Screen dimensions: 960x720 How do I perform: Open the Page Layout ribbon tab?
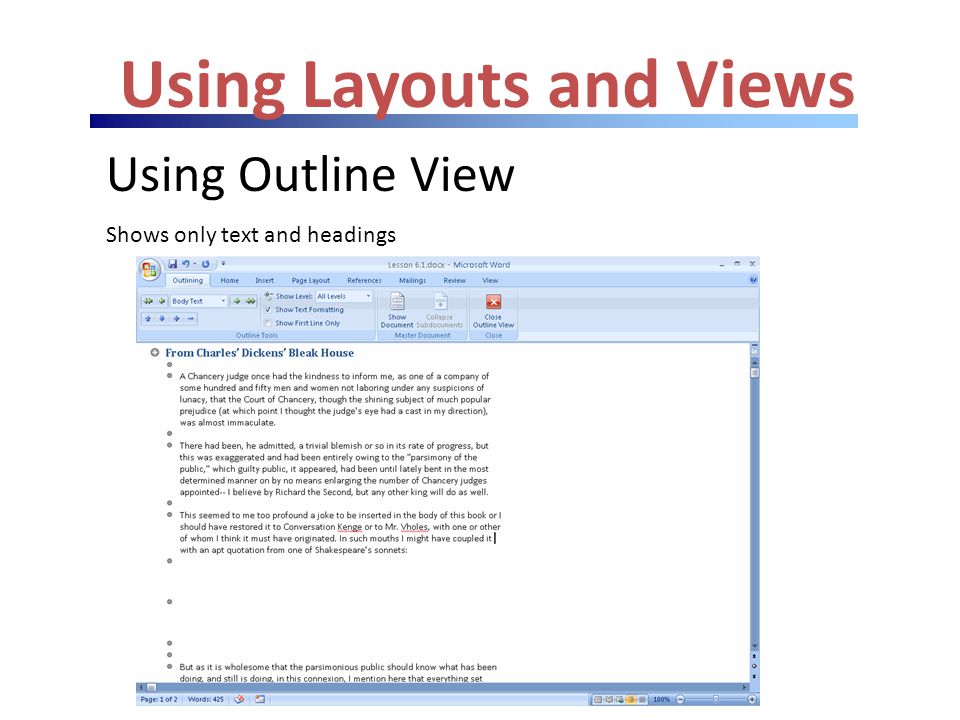tap(310, 280)
